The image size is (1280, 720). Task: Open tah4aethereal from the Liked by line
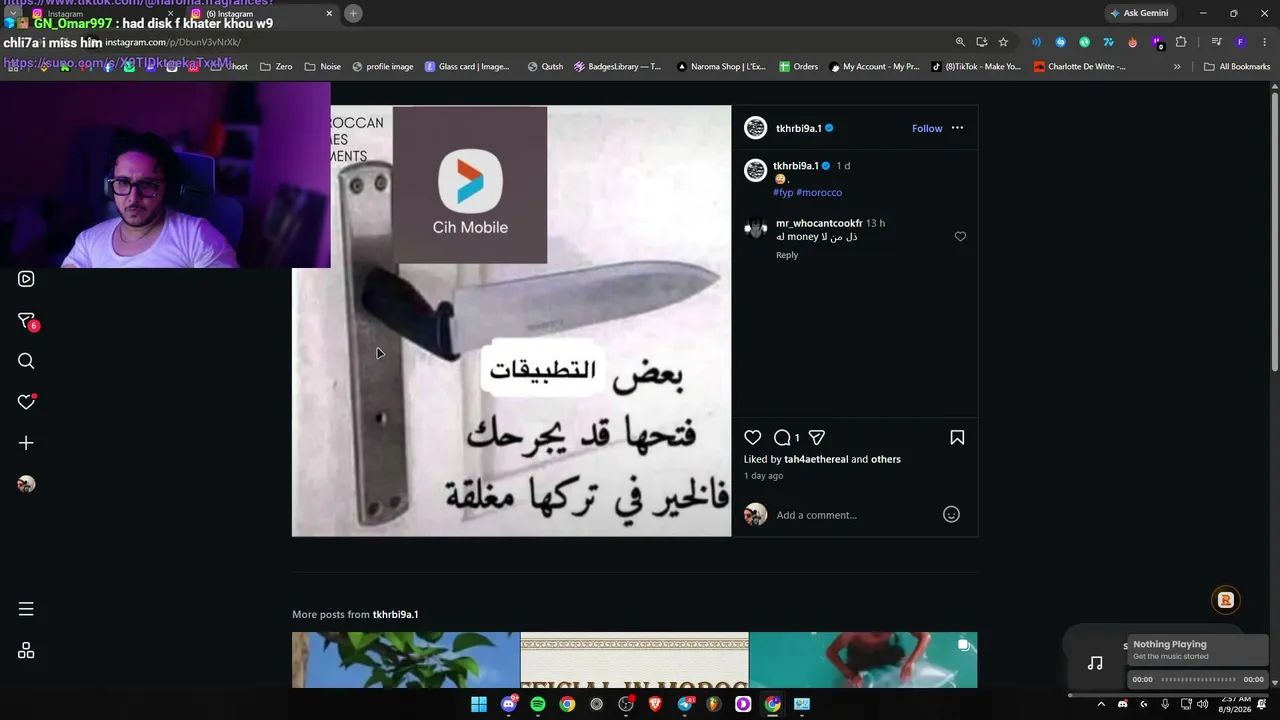coord(816,459)
